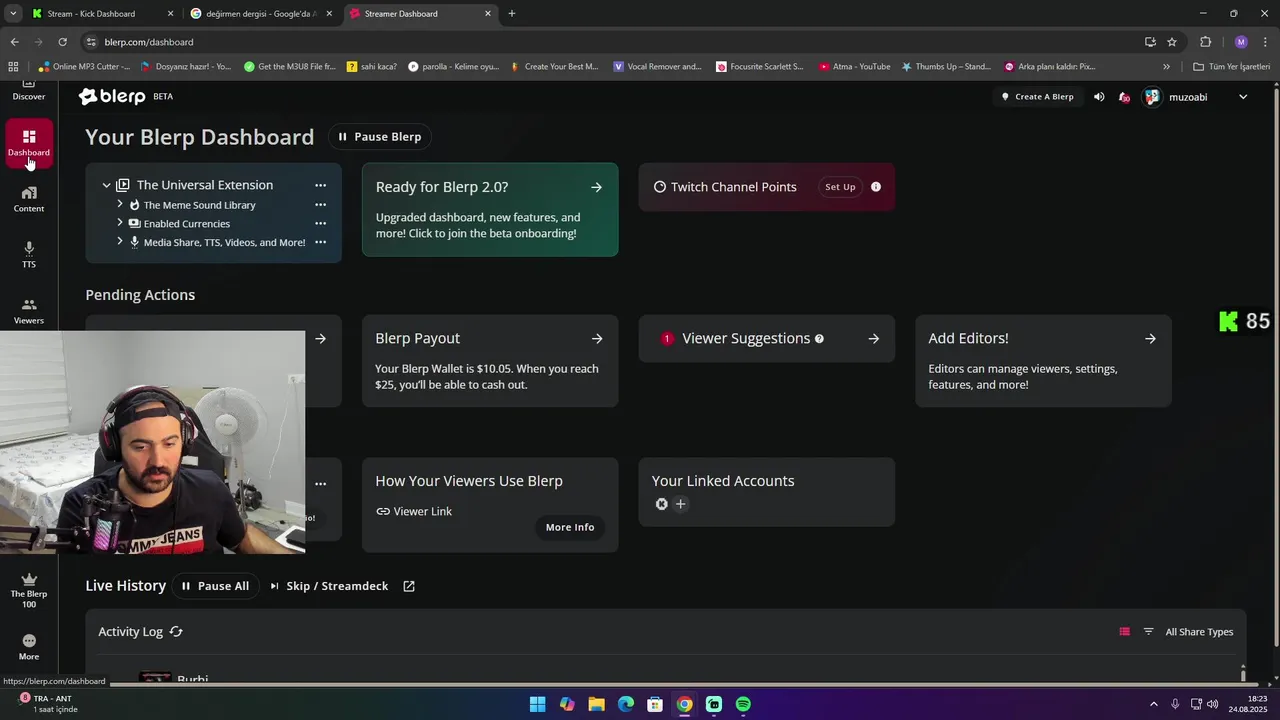The width and height of the screenshot is (1280, 720).
Task: Add linked account with plus icon
Action: pyautogui.click(x=680, y=504)
